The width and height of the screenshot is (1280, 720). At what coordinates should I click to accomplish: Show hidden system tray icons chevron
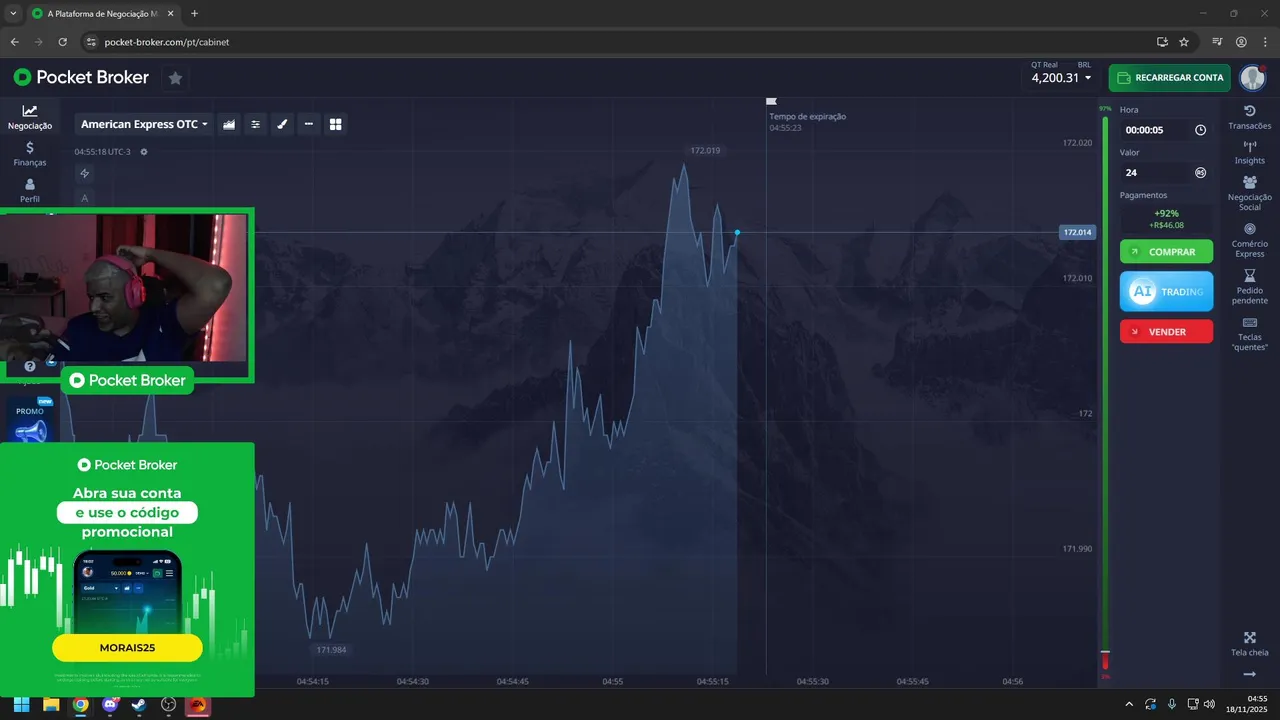point(1129,703)
